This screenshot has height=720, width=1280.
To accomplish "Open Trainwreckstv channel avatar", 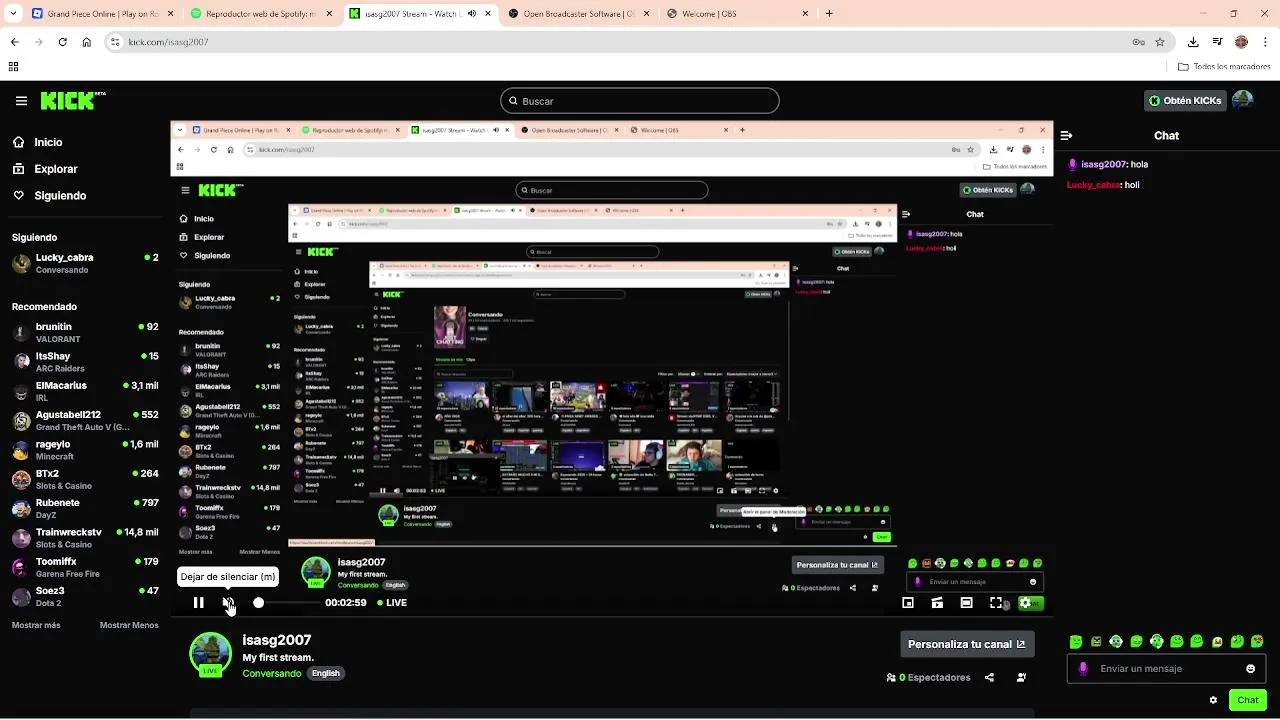I will pos(21,538).
